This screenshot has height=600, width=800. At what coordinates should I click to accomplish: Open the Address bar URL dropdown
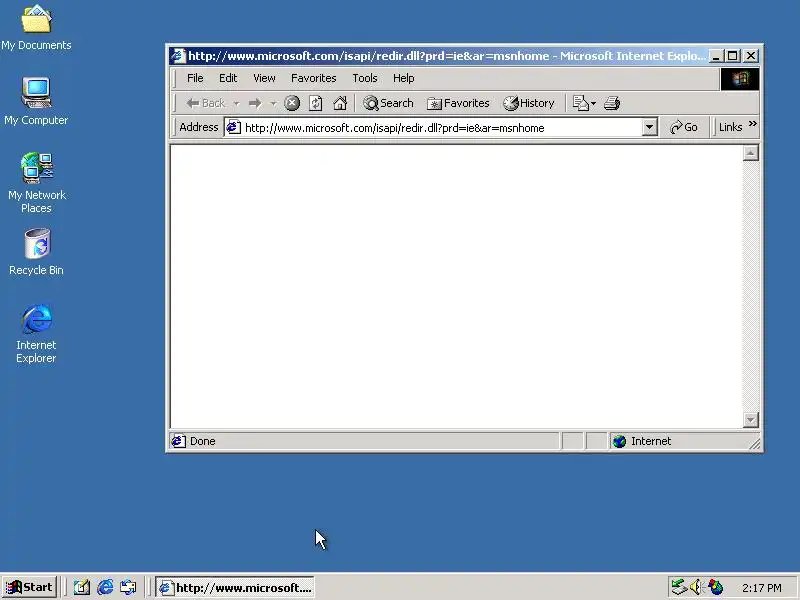click(649, 127)
